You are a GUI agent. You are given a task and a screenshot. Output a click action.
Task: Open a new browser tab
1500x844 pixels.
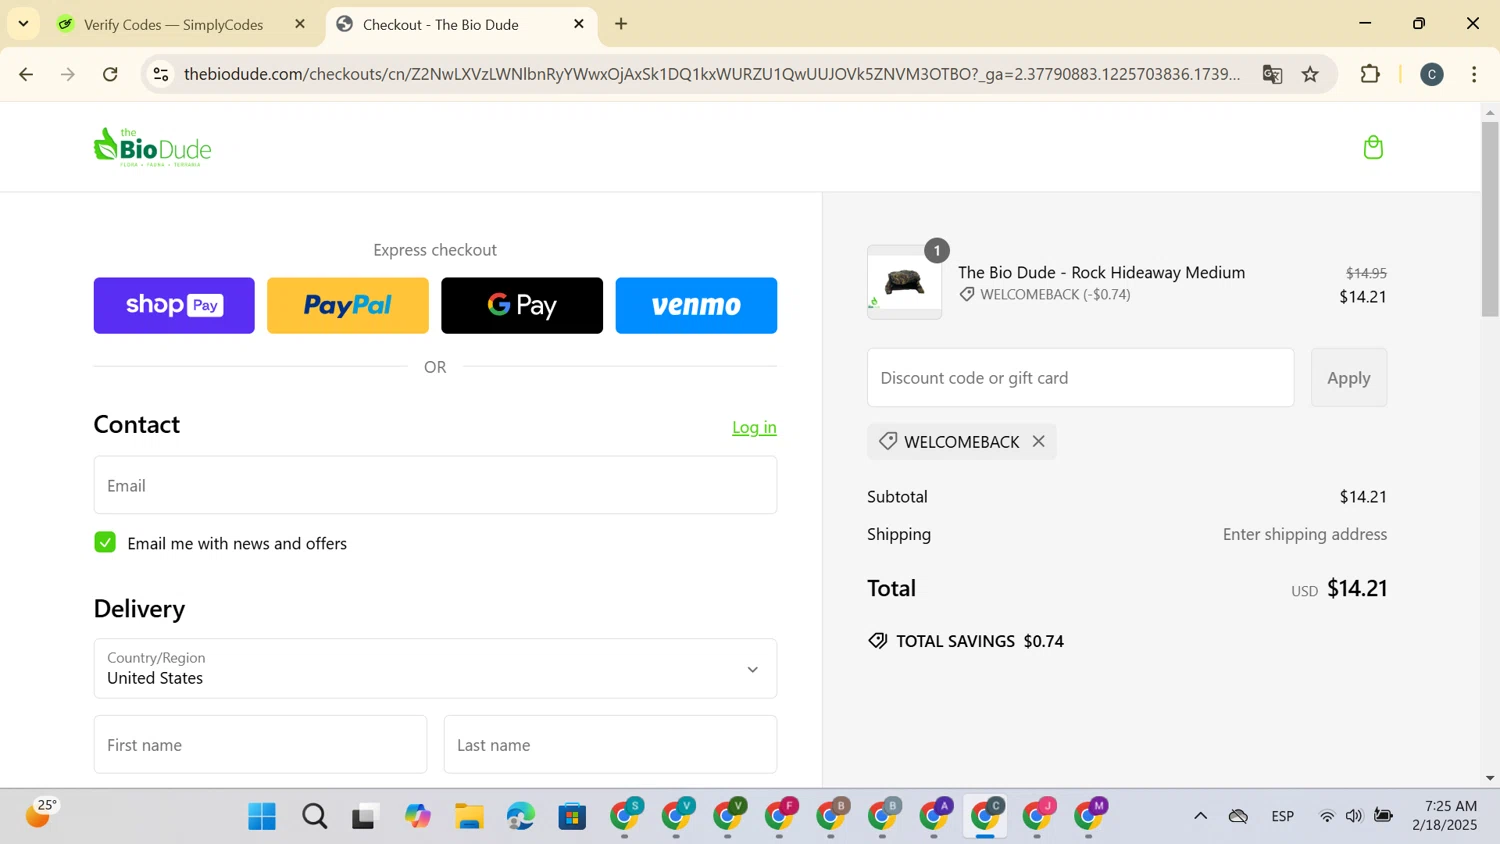click(621, 24)
